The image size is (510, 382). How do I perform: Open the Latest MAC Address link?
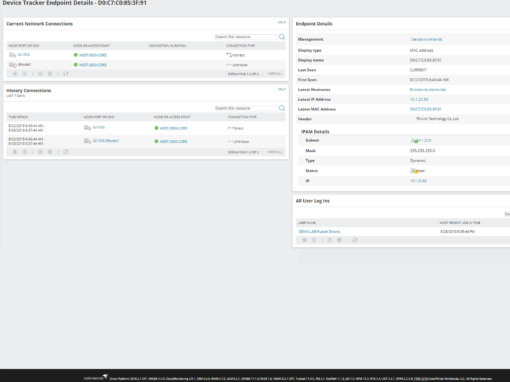pyautogui.click(x=426, y=109)
